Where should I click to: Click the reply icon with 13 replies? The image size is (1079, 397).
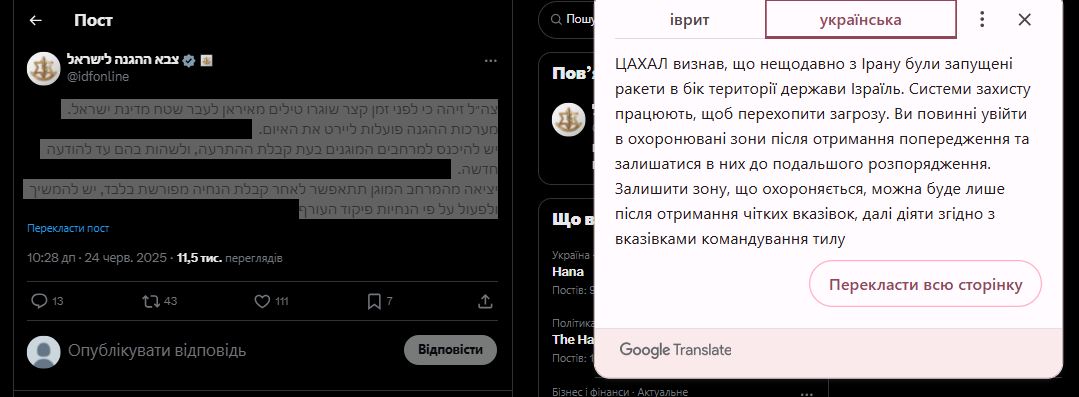tap(40, 301)
